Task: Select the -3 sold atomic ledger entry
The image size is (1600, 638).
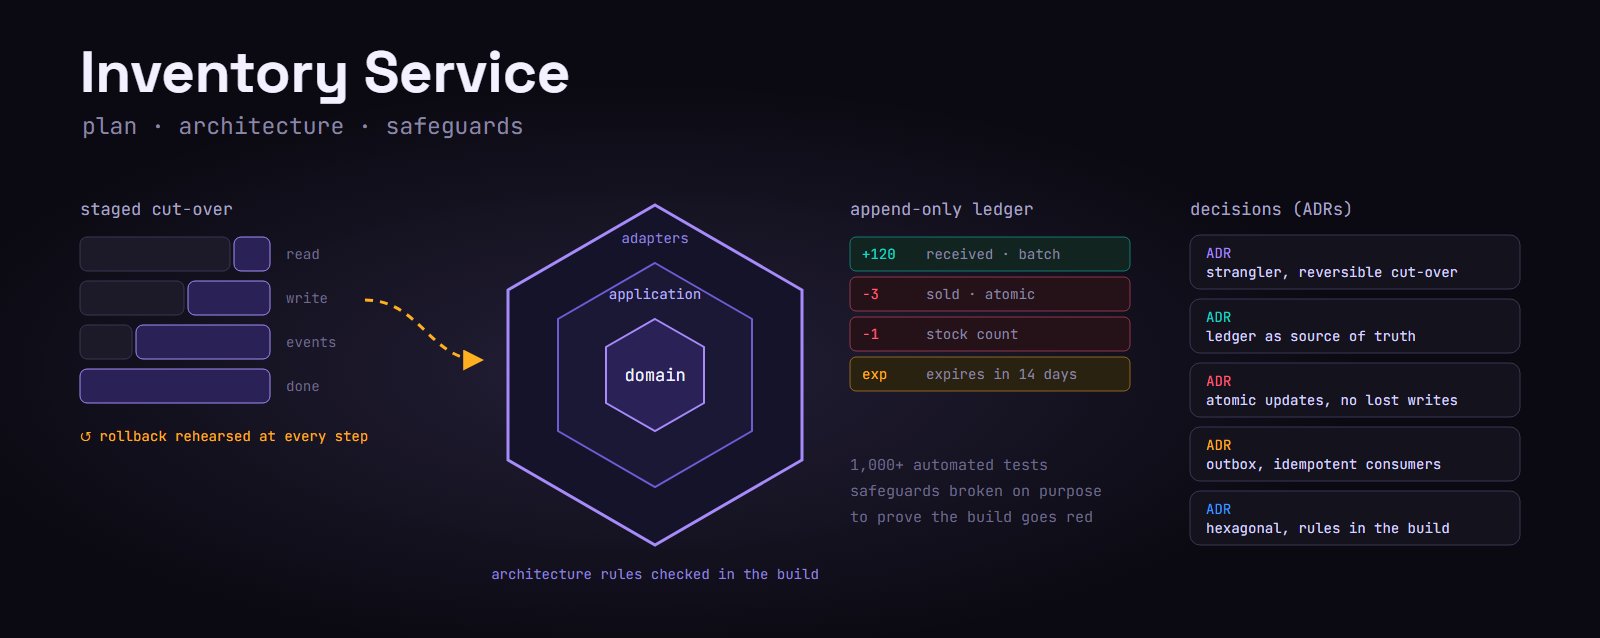Action: click(x=990, y=294)
